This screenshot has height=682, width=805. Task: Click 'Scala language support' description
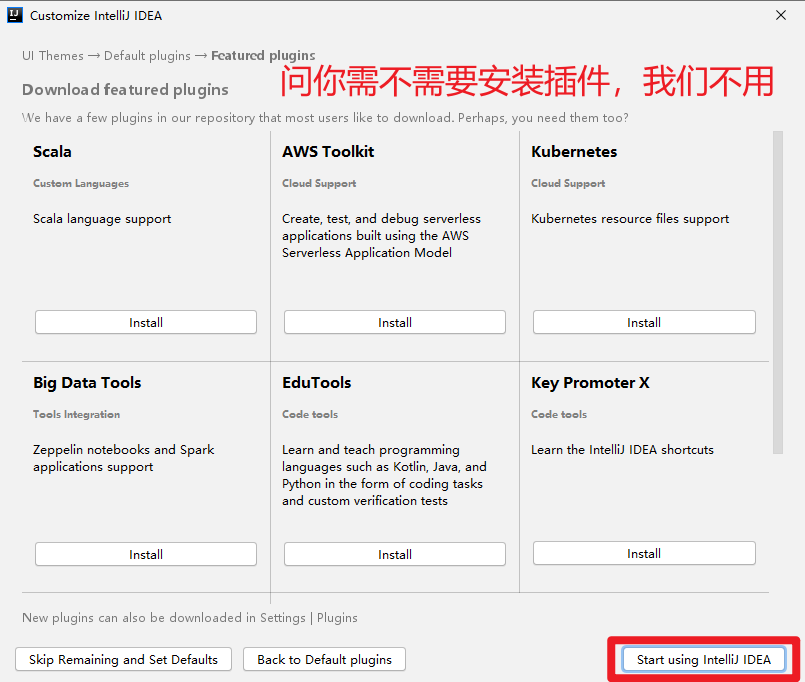[102, 219]
